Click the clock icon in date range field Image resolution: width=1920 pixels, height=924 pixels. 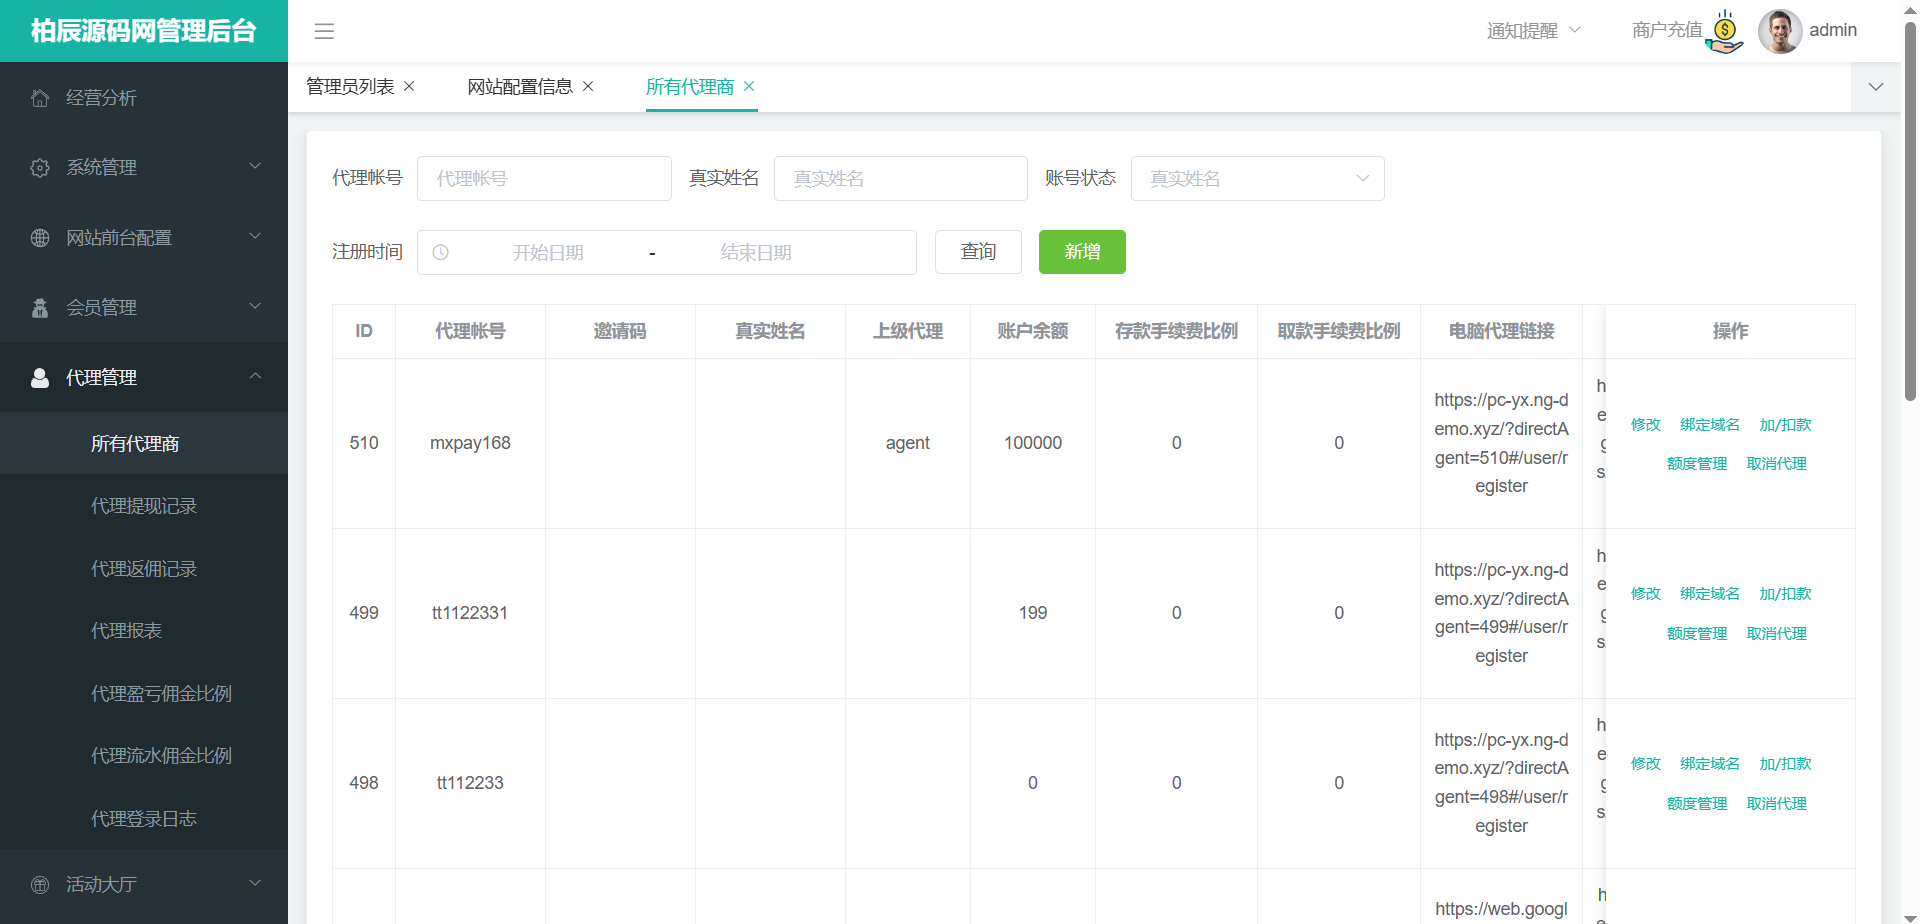click(440, 253)
